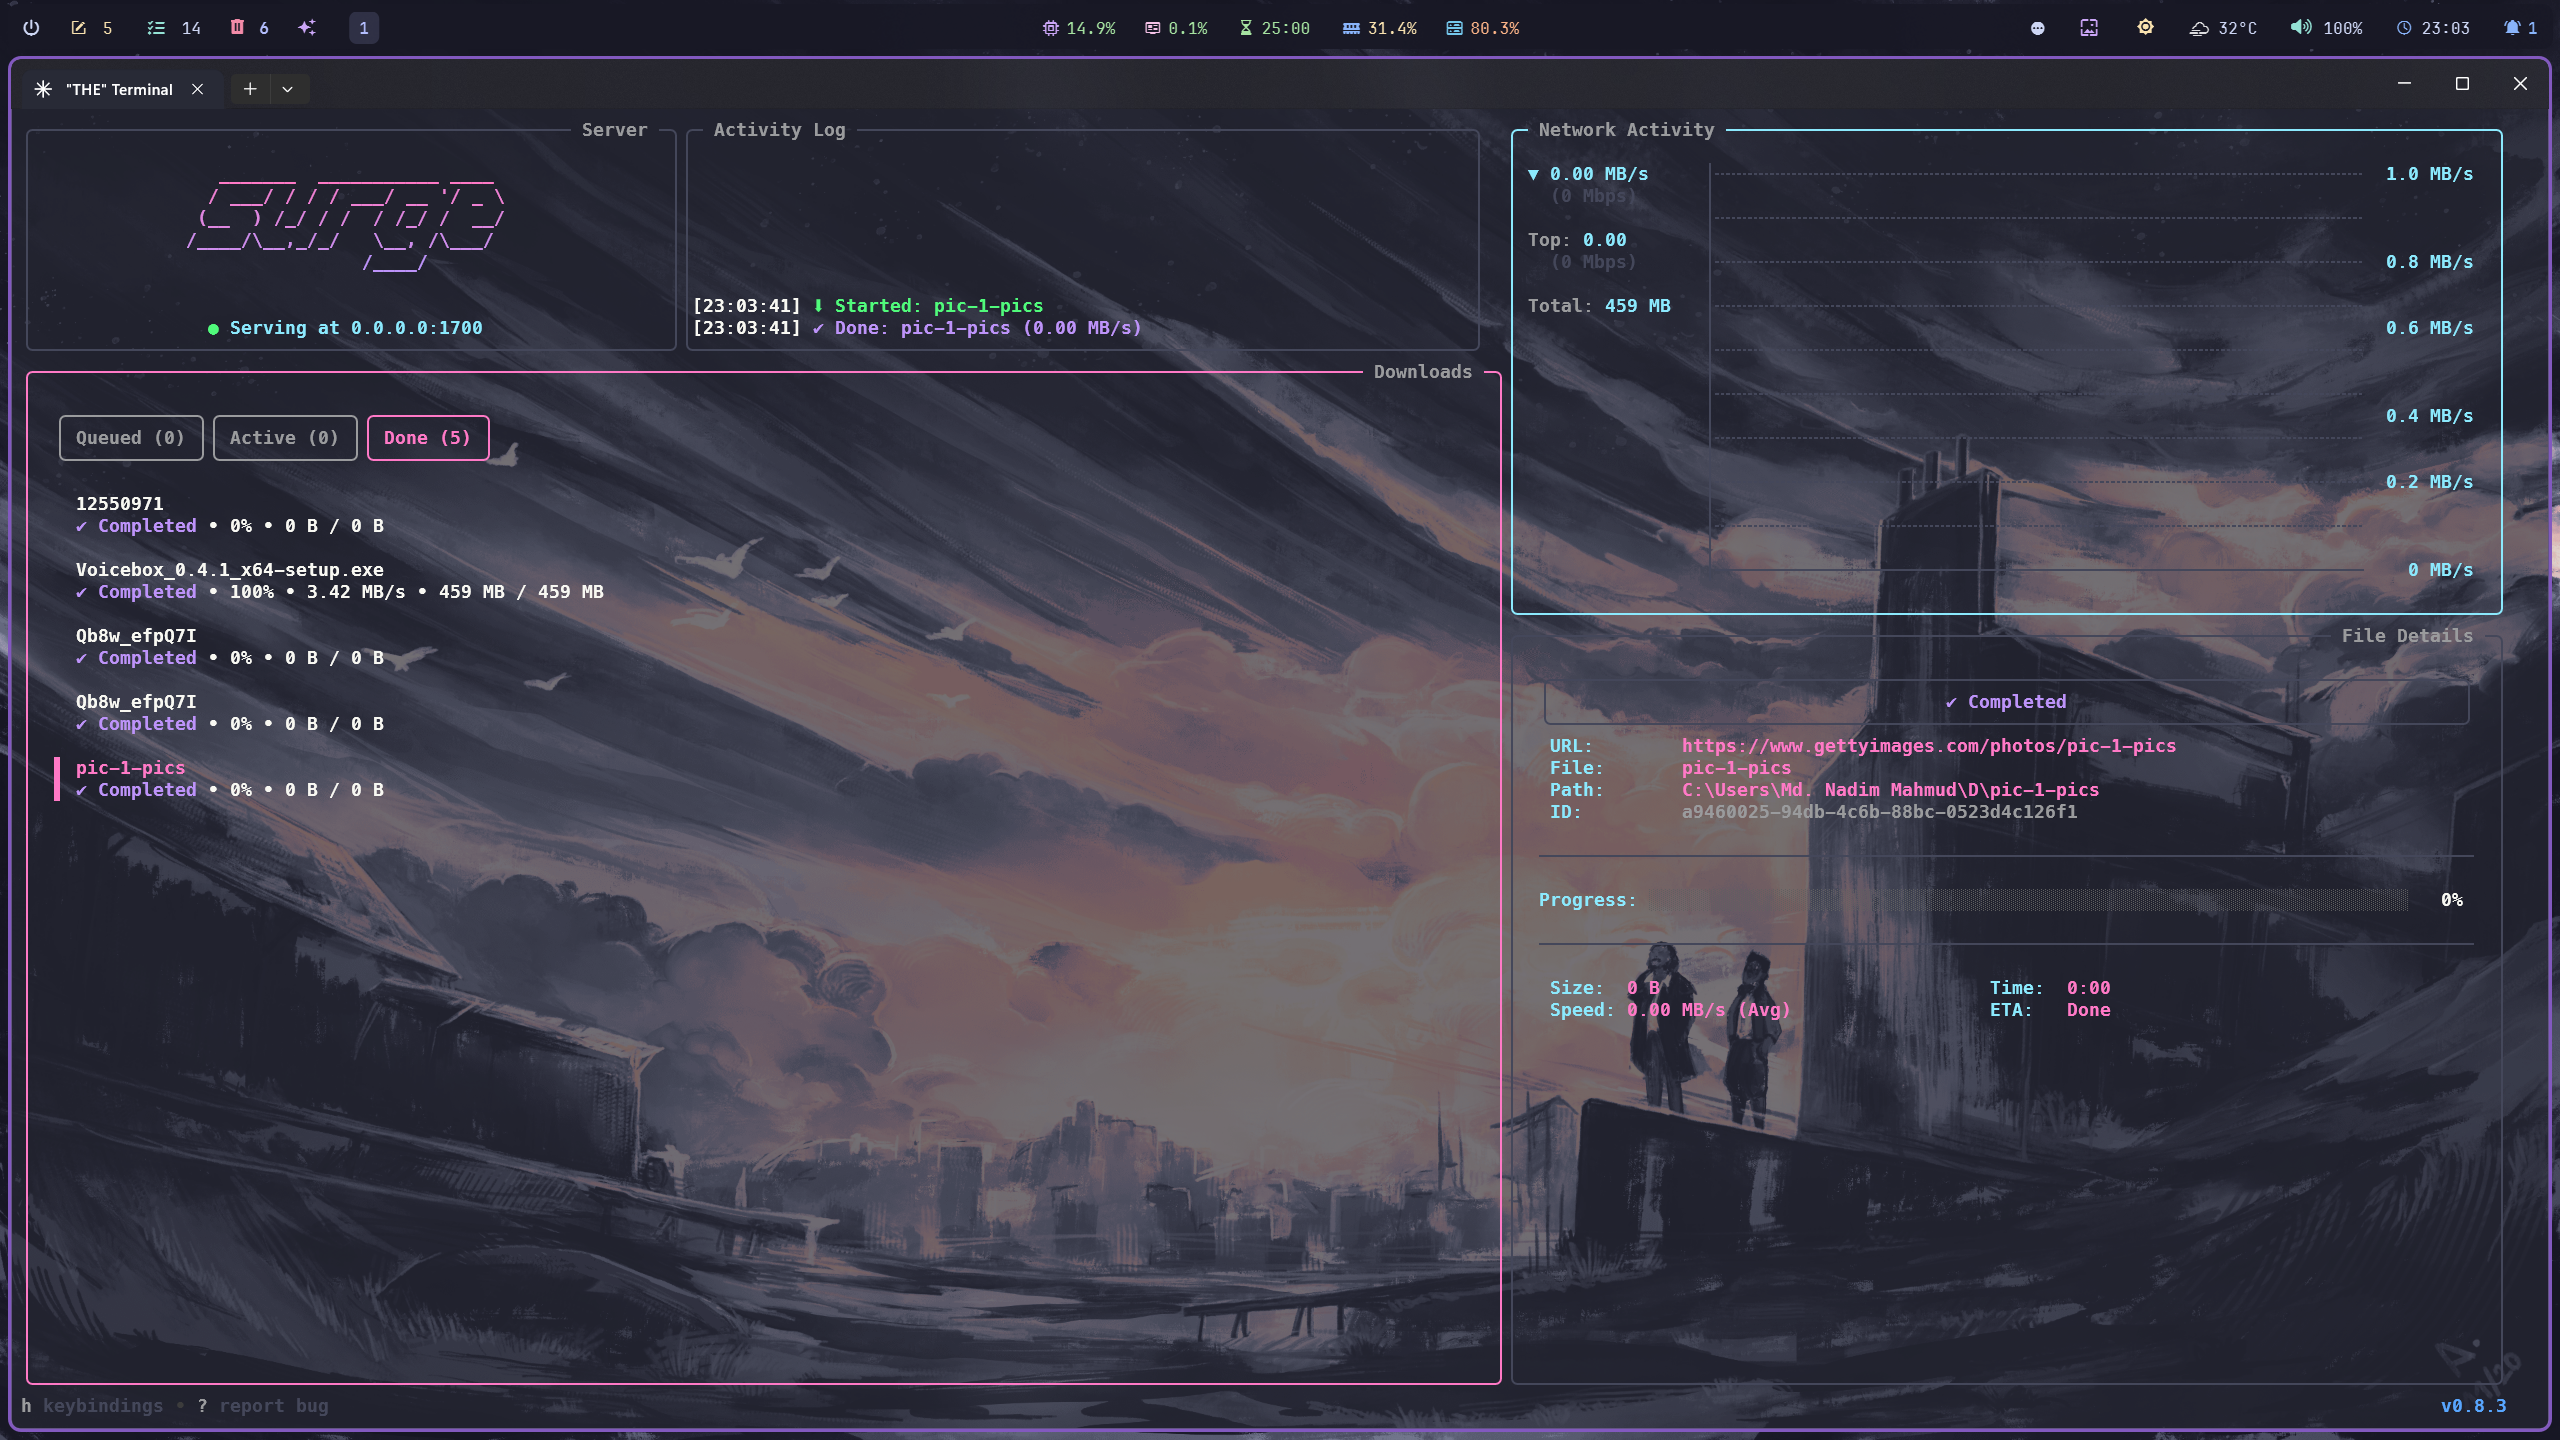Open the power menu icon
Image resolution: width=2560 pixels, height=1440 pixels.
pyautogui.click(x=31, y=28)
